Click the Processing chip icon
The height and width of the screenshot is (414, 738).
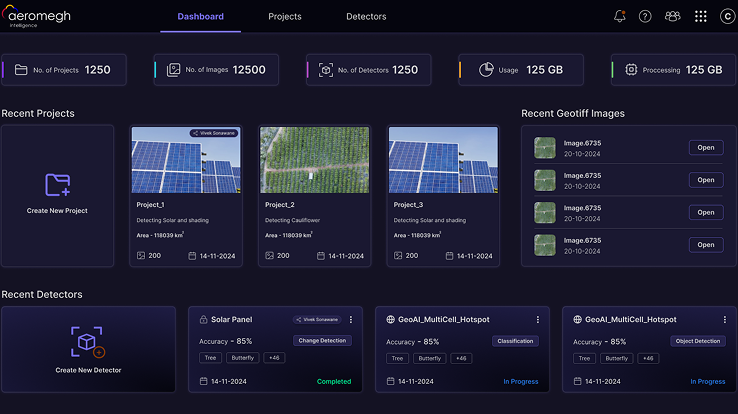tap(631, 70)
